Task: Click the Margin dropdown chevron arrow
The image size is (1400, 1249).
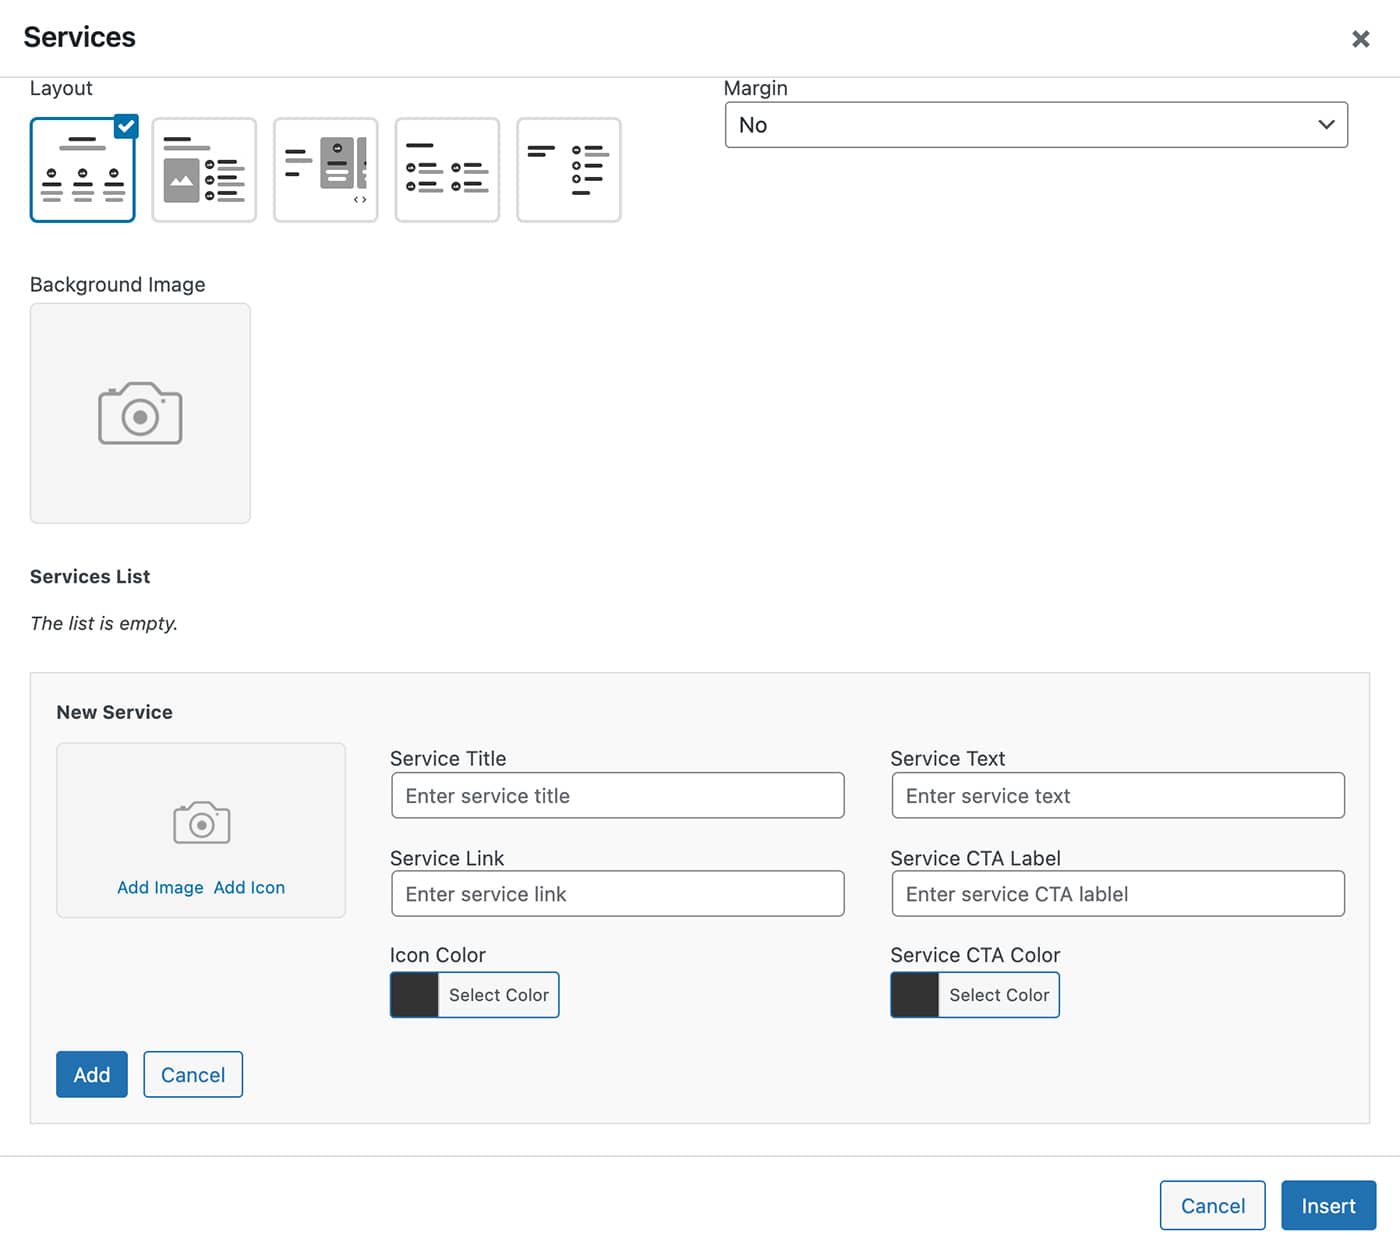Action: (1326, 125)
